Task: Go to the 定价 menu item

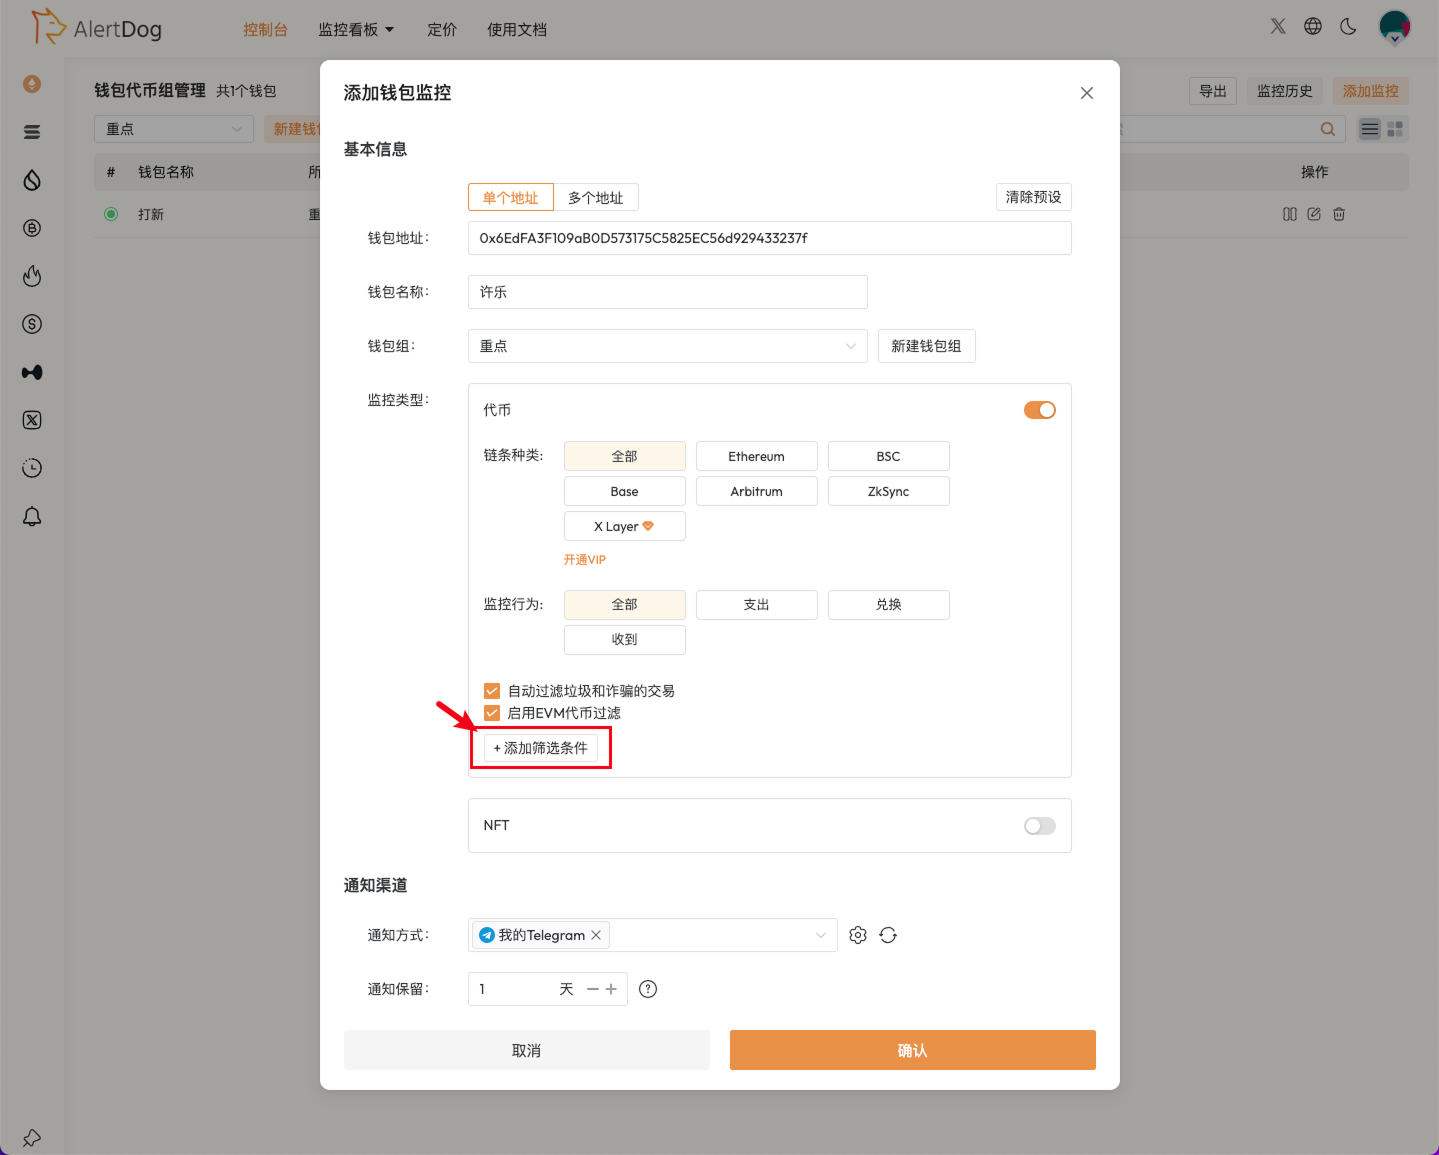Action: coord(441,29)
